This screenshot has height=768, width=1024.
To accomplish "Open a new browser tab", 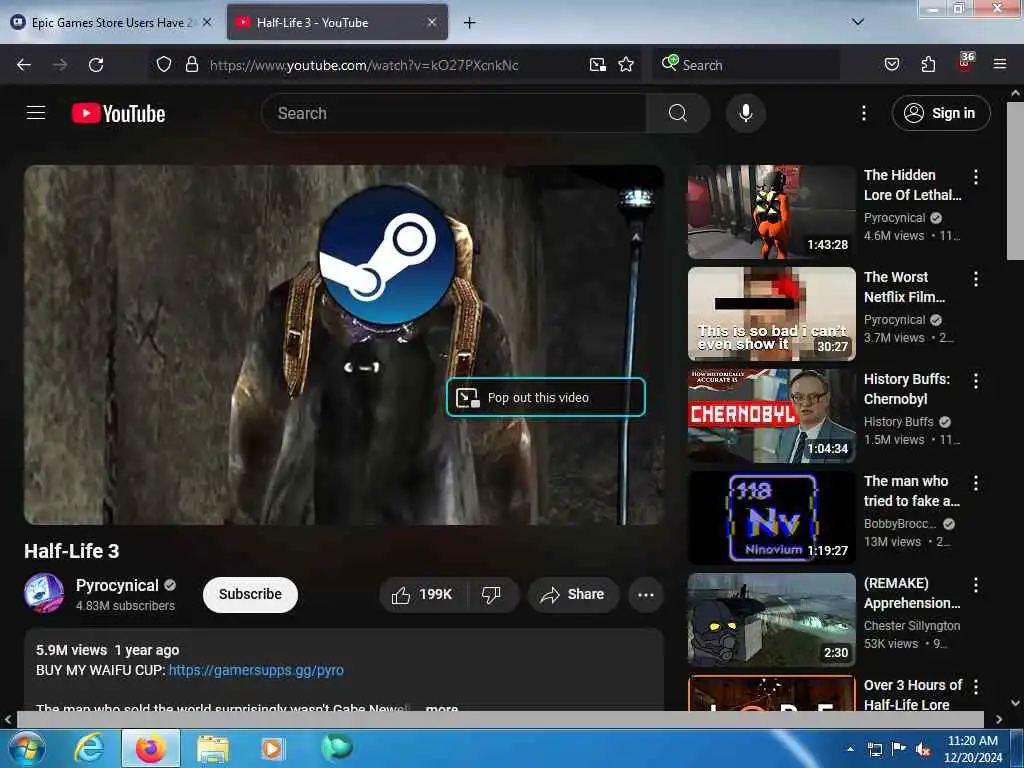I will (469, 23).
